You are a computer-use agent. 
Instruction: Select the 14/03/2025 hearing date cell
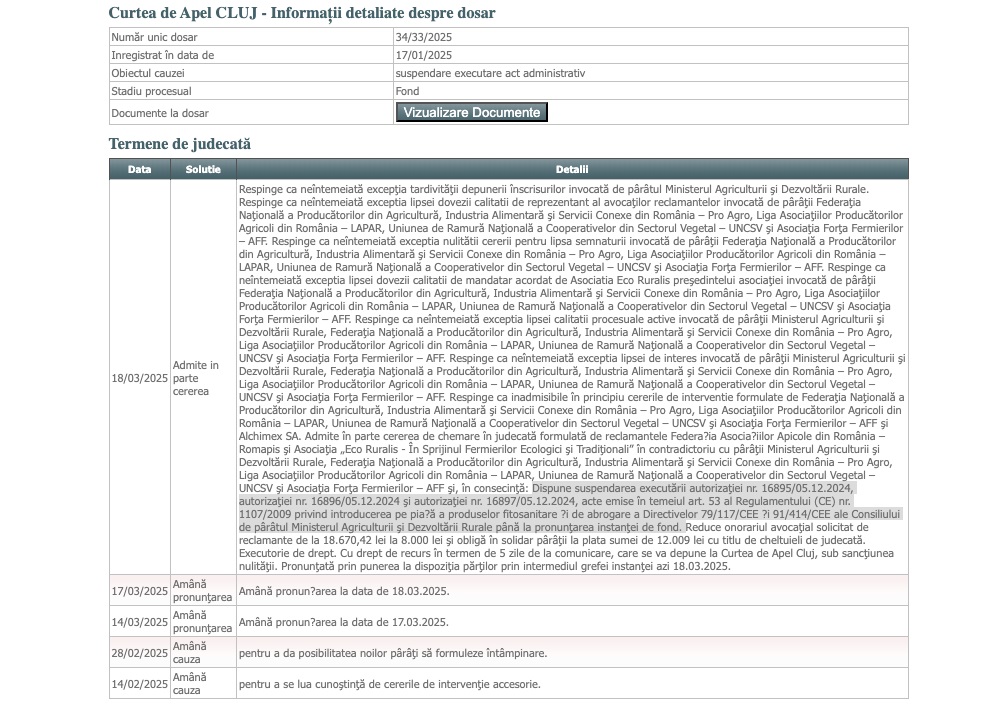coord(140,621)
